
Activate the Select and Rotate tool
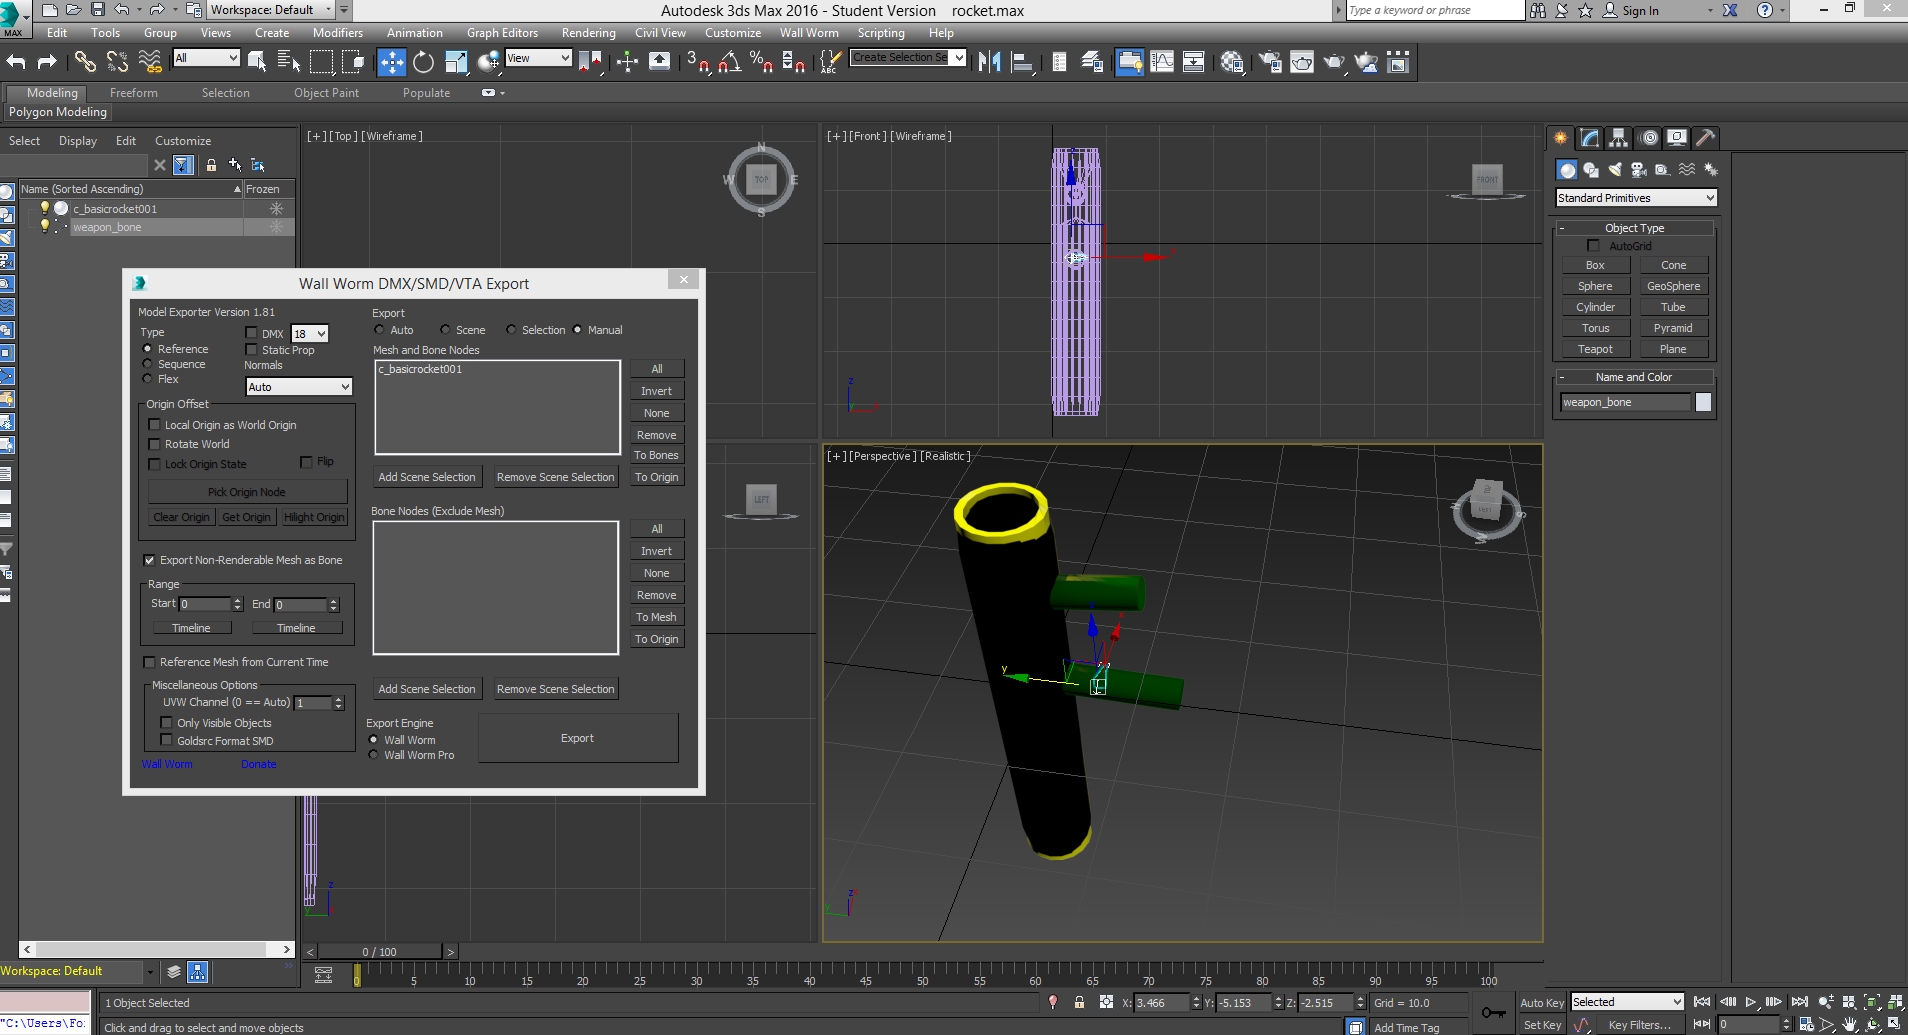pos(423,62)
